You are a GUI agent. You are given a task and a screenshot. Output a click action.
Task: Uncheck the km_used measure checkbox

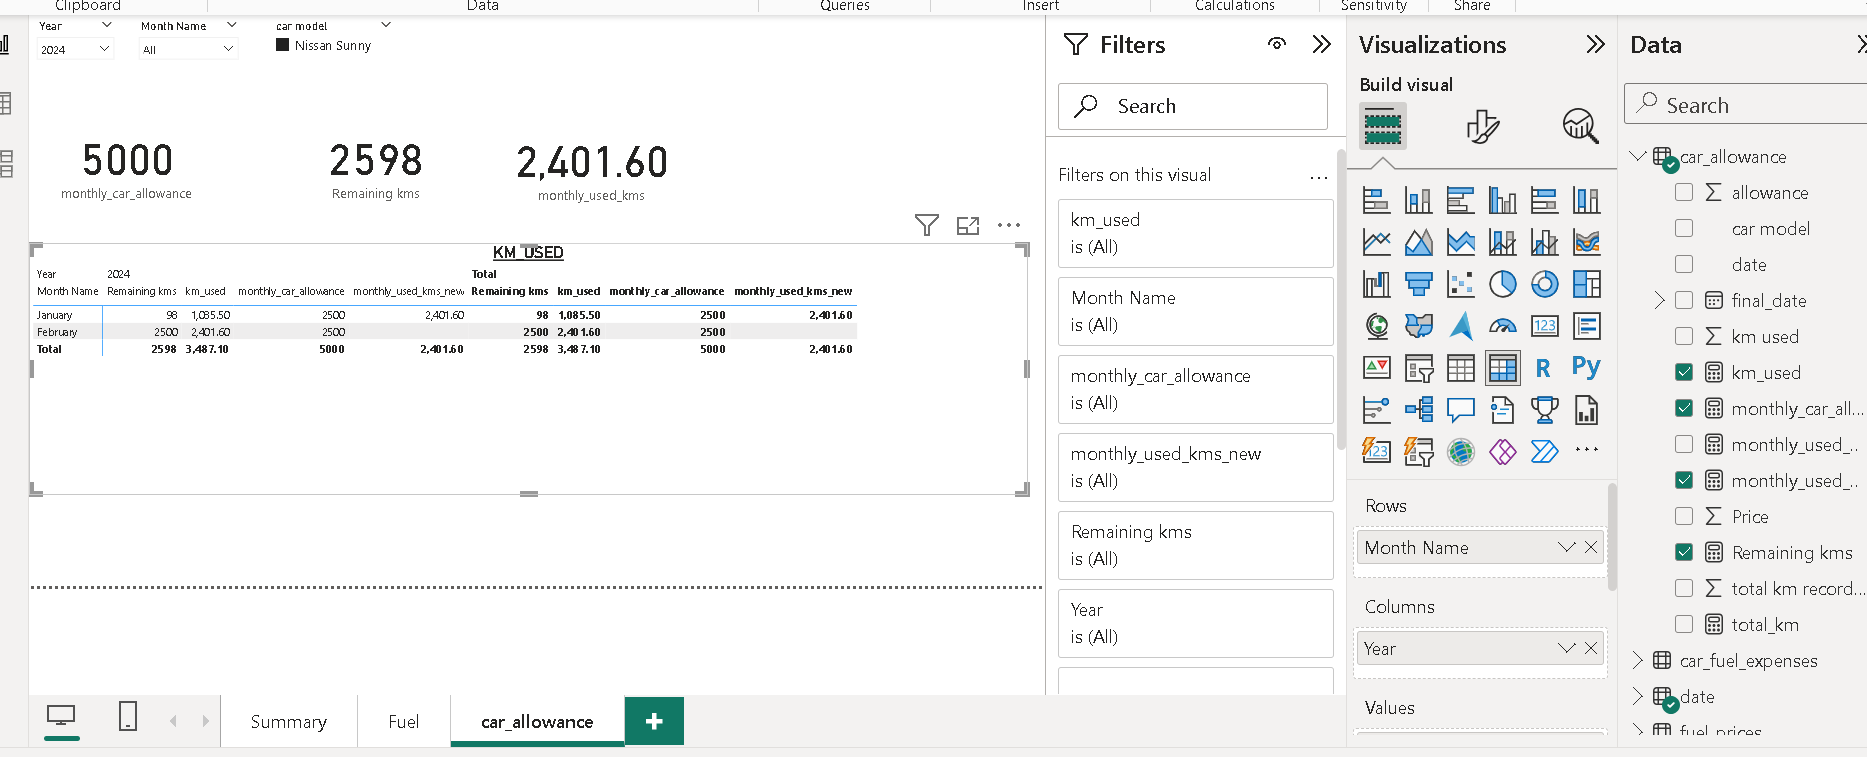click(x=1684, y=372)
